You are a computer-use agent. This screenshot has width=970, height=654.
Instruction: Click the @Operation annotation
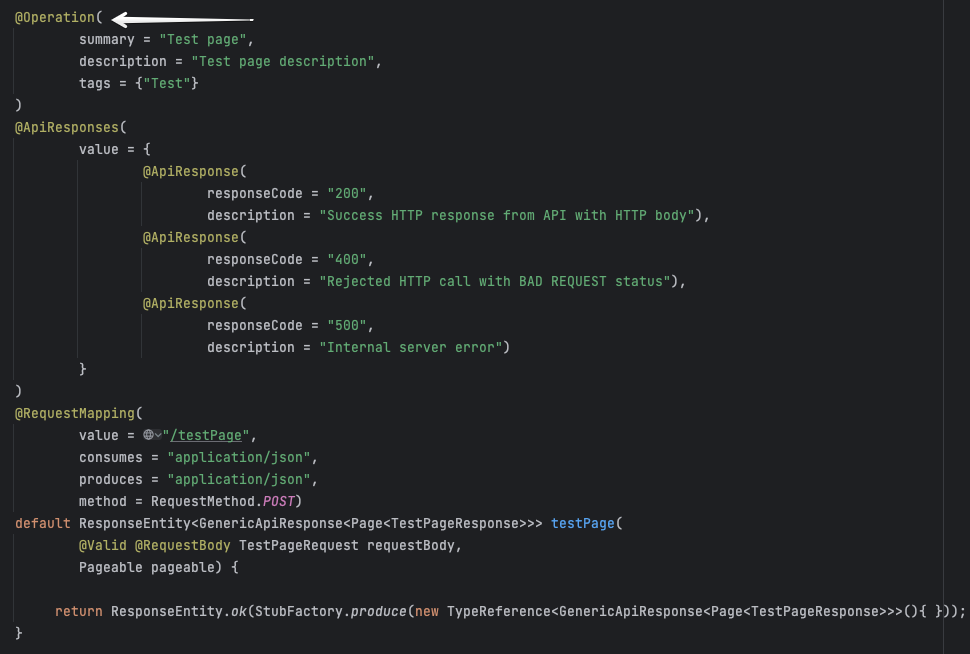[54, 18]
